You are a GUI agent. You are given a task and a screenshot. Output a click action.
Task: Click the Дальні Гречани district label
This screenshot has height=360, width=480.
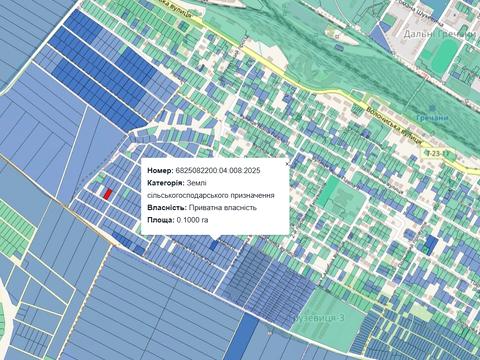point(439,34)
